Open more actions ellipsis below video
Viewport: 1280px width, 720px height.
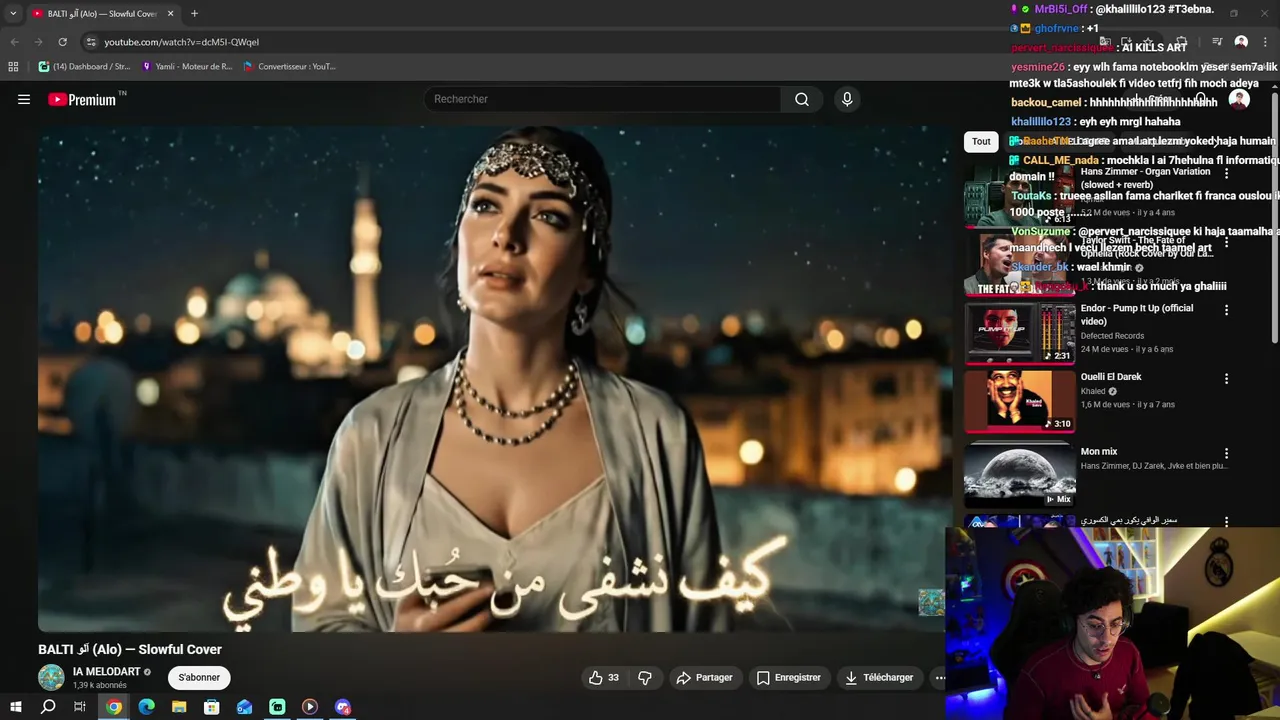(939, 678)
